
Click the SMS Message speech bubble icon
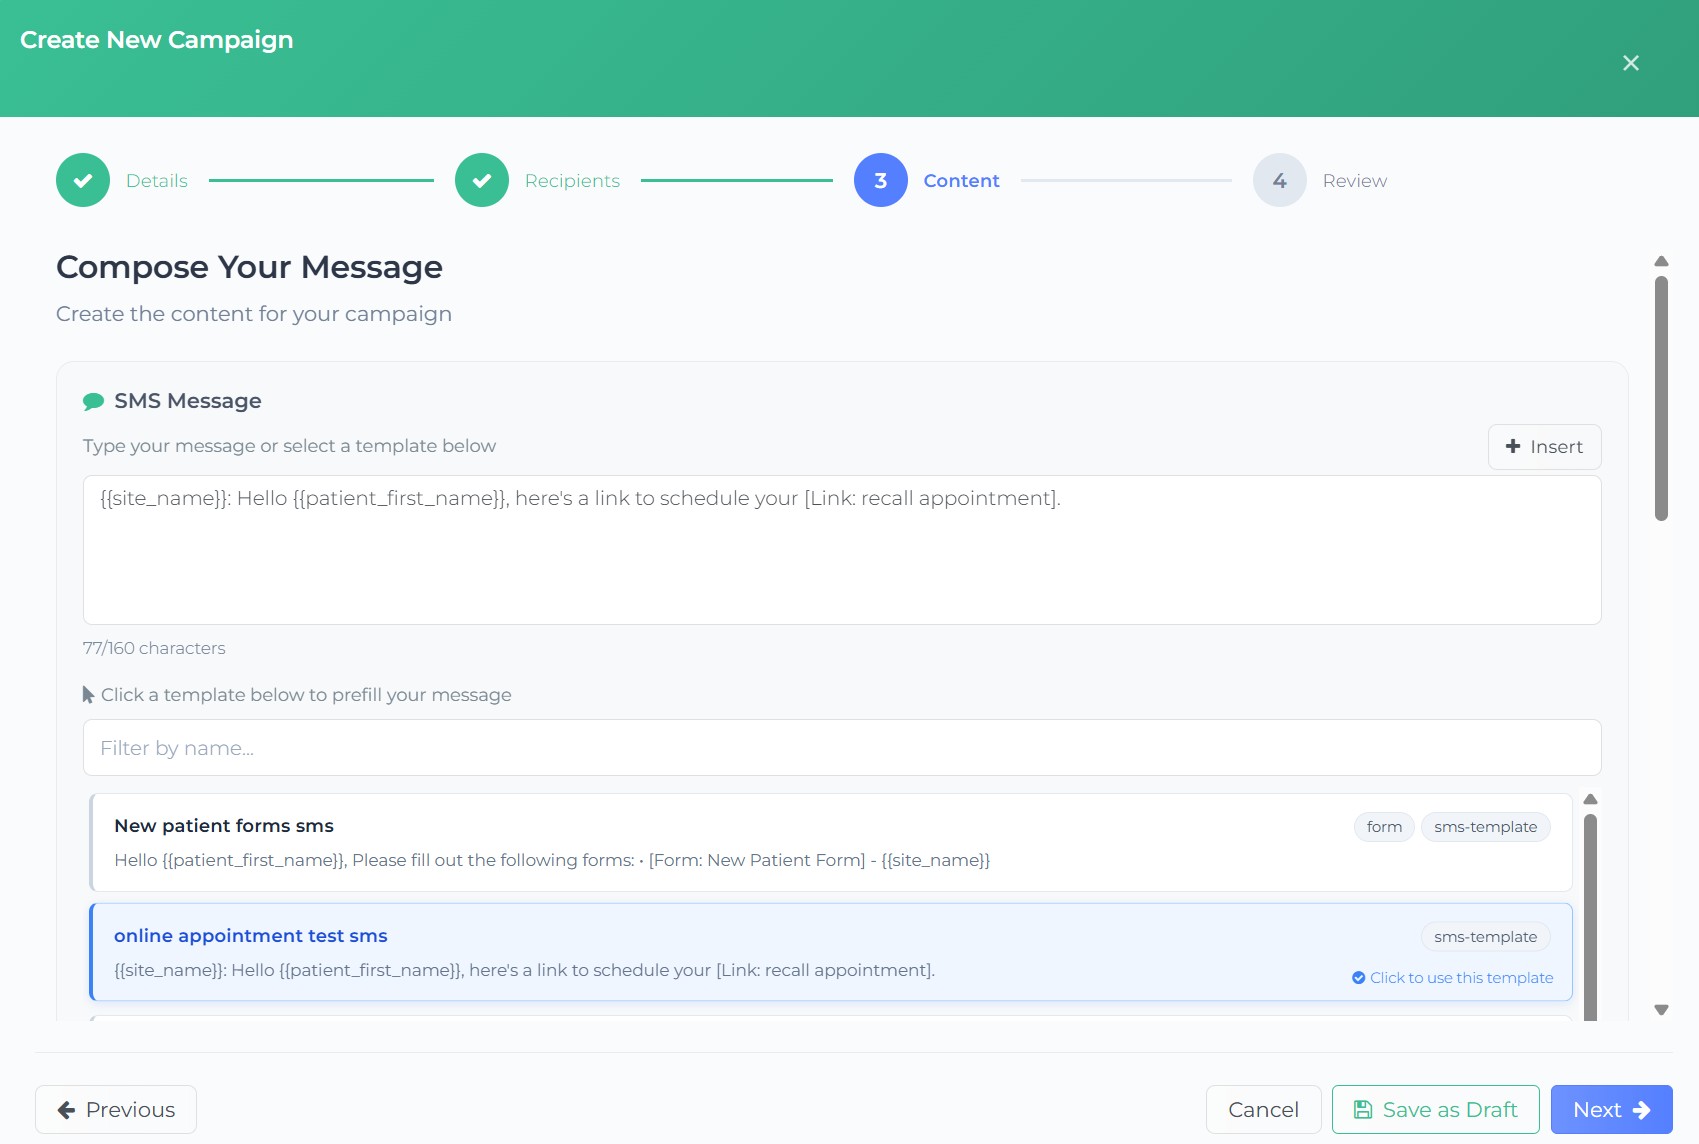click(93, 401)
